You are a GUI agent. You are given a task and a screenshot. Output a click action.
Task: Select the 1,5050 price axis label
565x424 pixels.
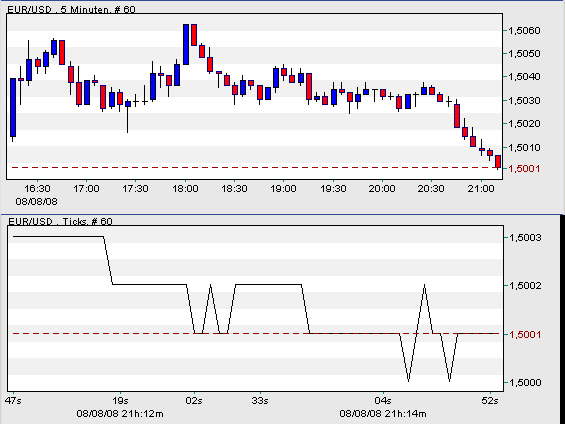(524, 54)
